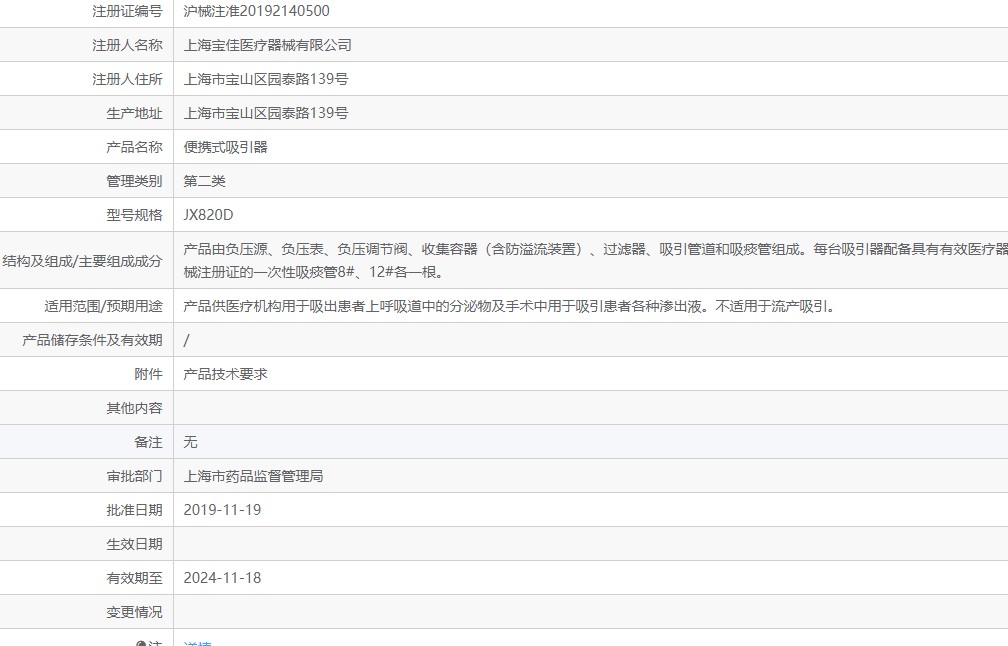Select company name 上海宝佳医疗器械有限公司
This screenshot has width=1008, height=646.
tap(267, 45)
